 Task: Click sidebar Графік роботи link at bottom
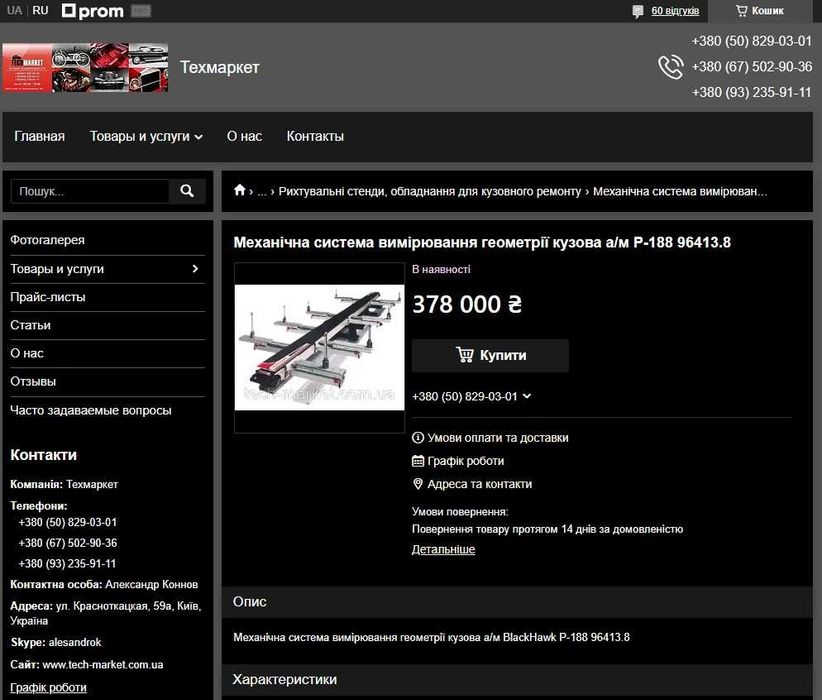48,687
